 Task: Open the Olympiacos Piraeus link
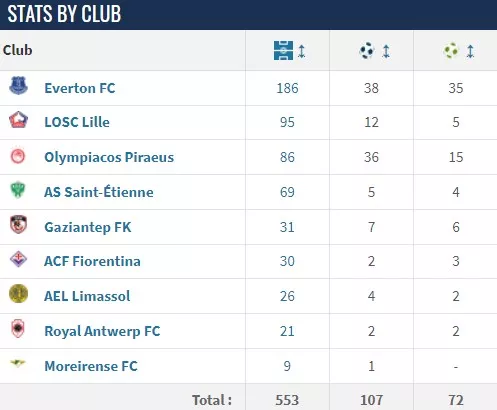(x=109, y=157)
